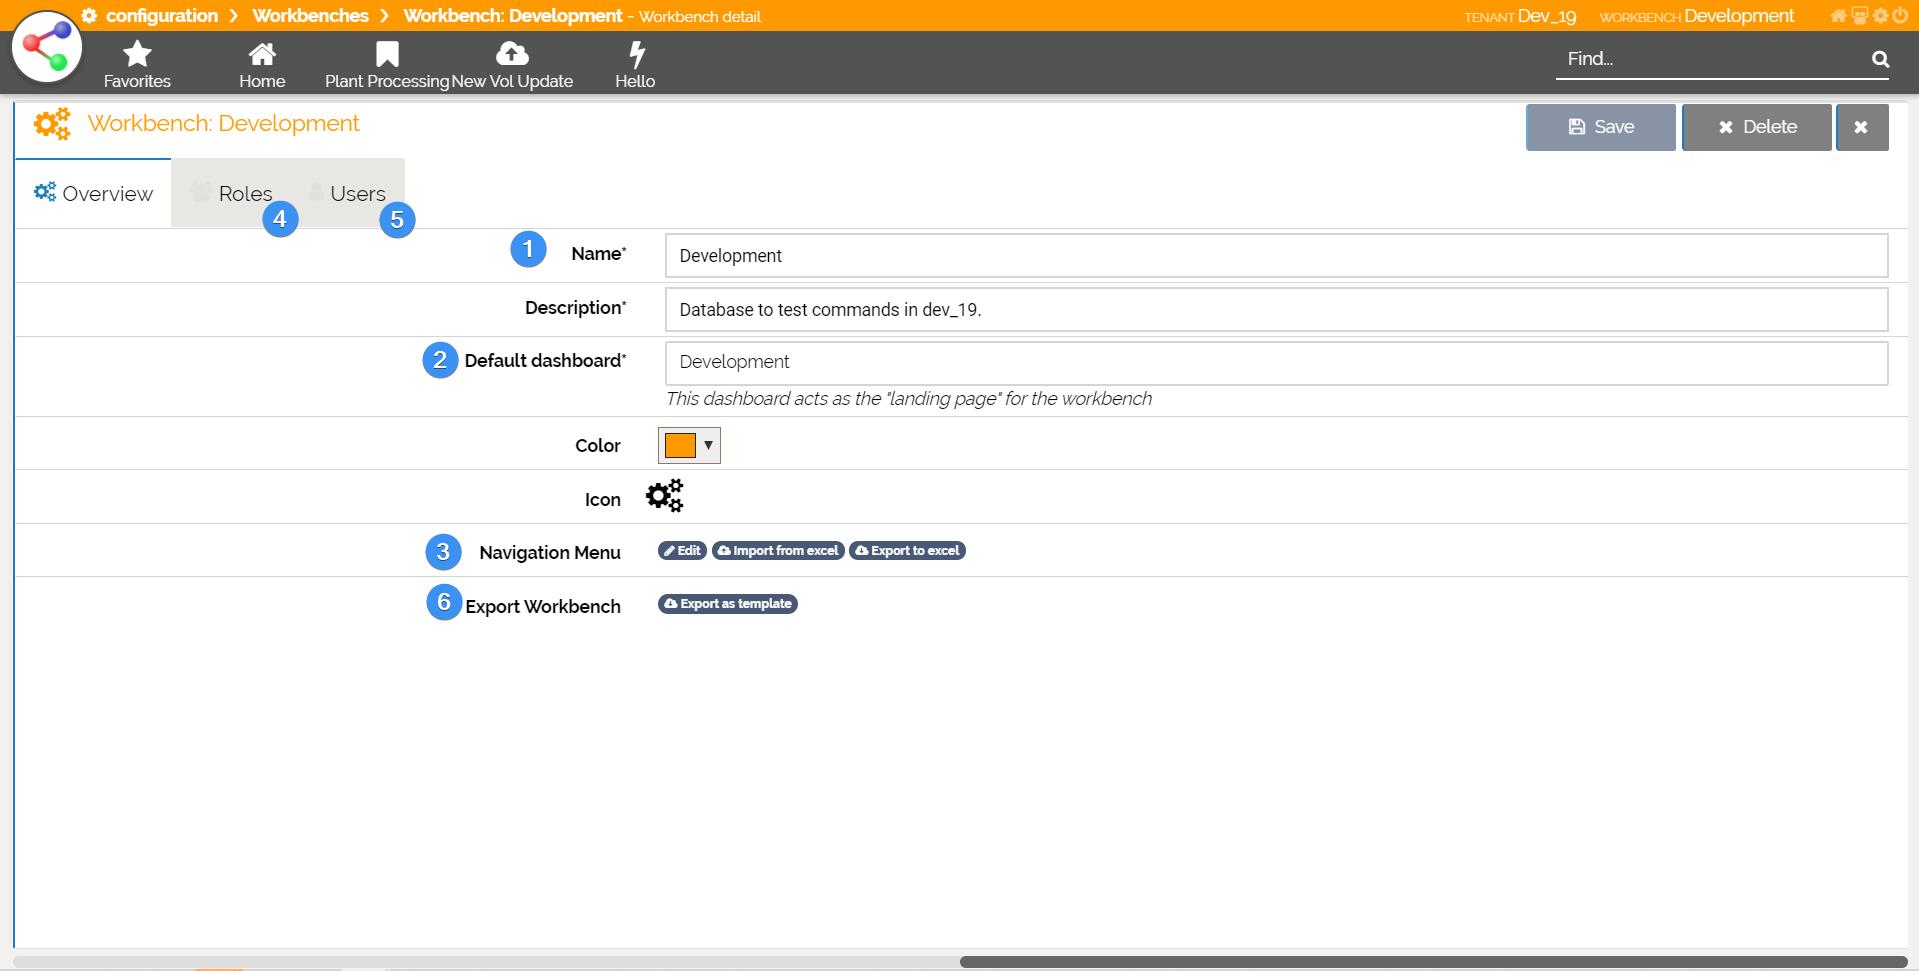
Task: Select the orange color swatch
Action: (x=680, y=445)
